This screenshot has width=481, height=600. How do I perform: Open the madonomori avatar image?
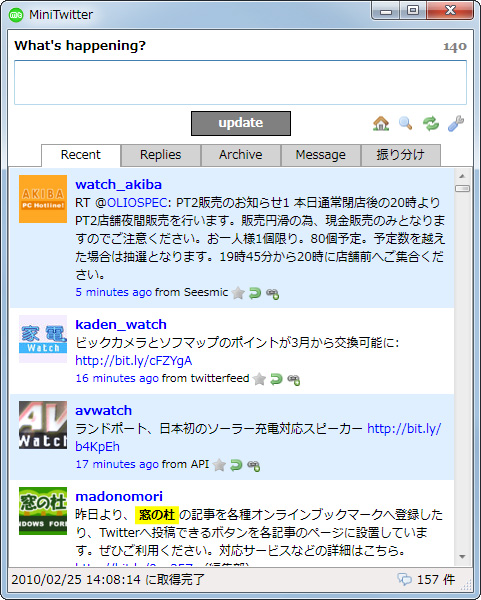tap(43, 511)
